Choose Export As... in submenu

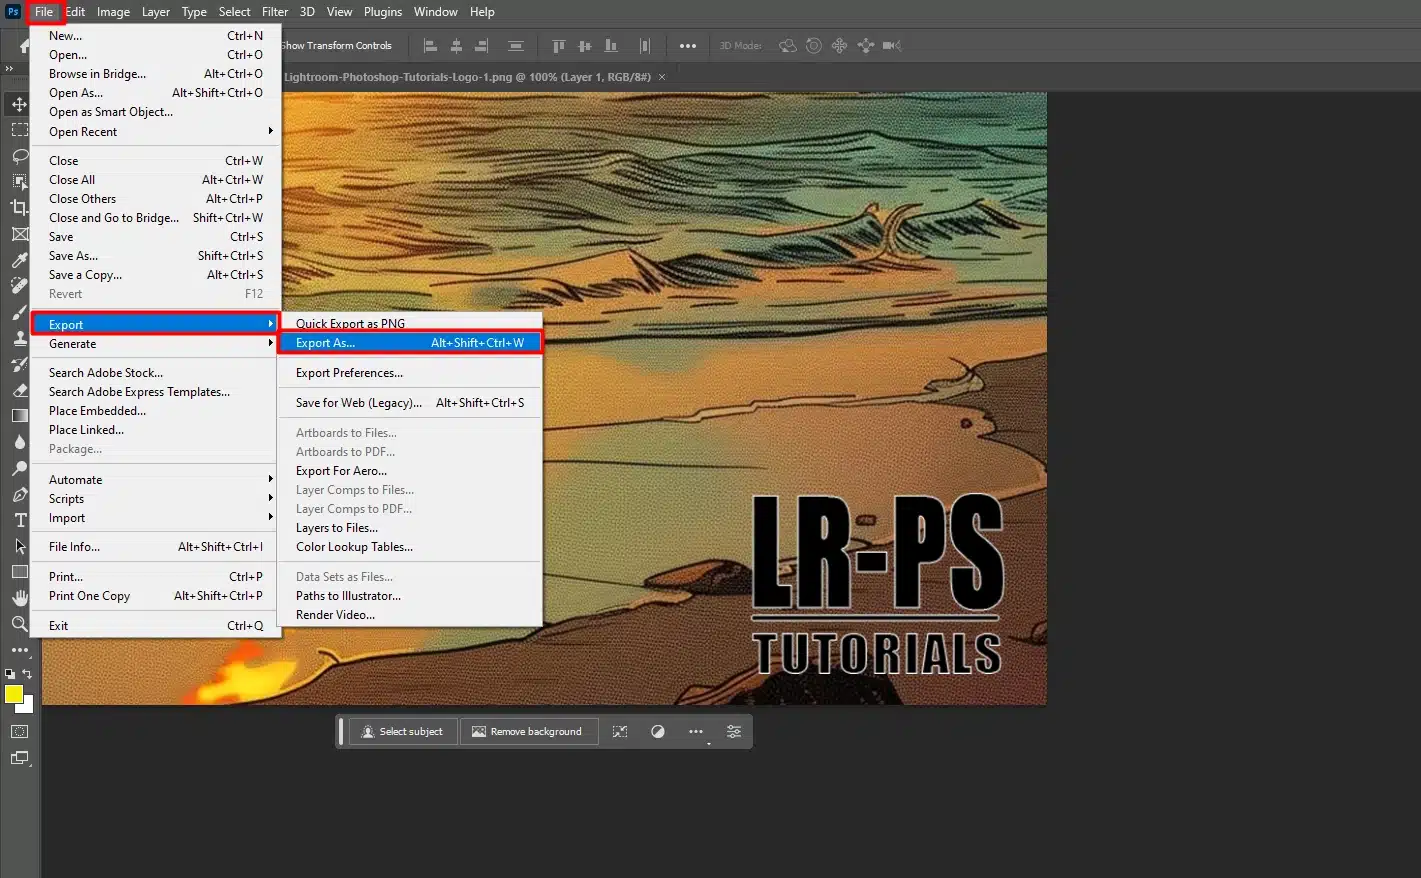[410, 343]
